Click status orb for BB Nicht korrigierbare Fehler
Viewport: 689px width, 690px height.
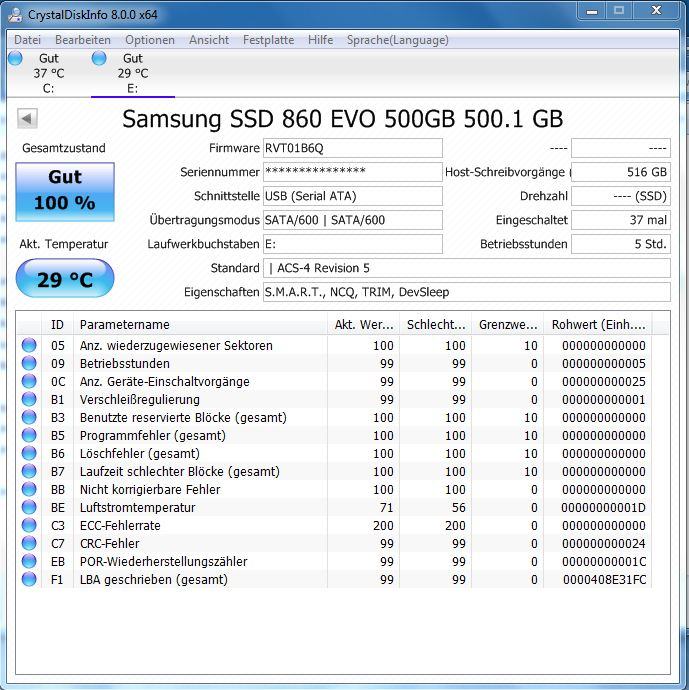pos(29,489)
